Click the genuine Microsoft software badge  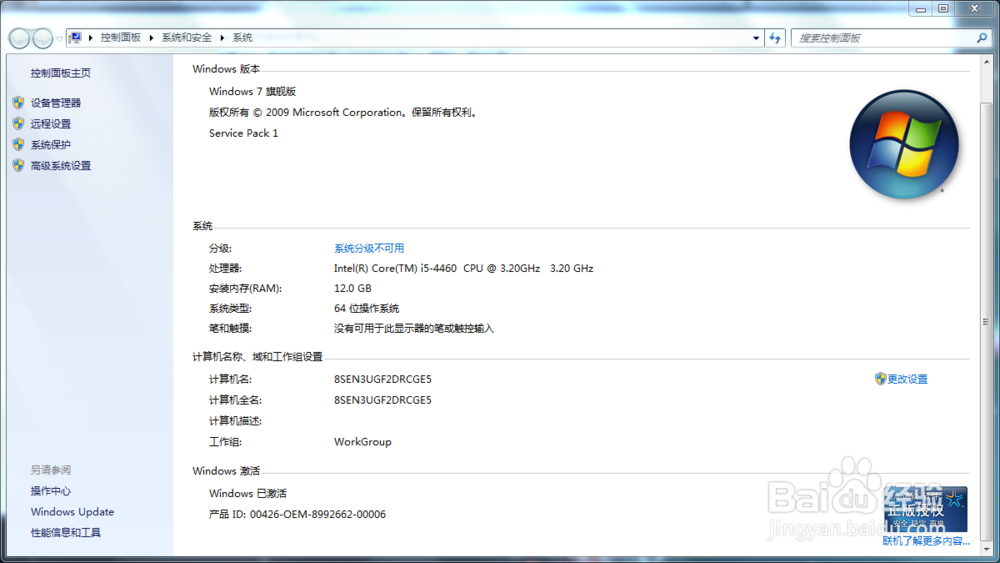925,509
